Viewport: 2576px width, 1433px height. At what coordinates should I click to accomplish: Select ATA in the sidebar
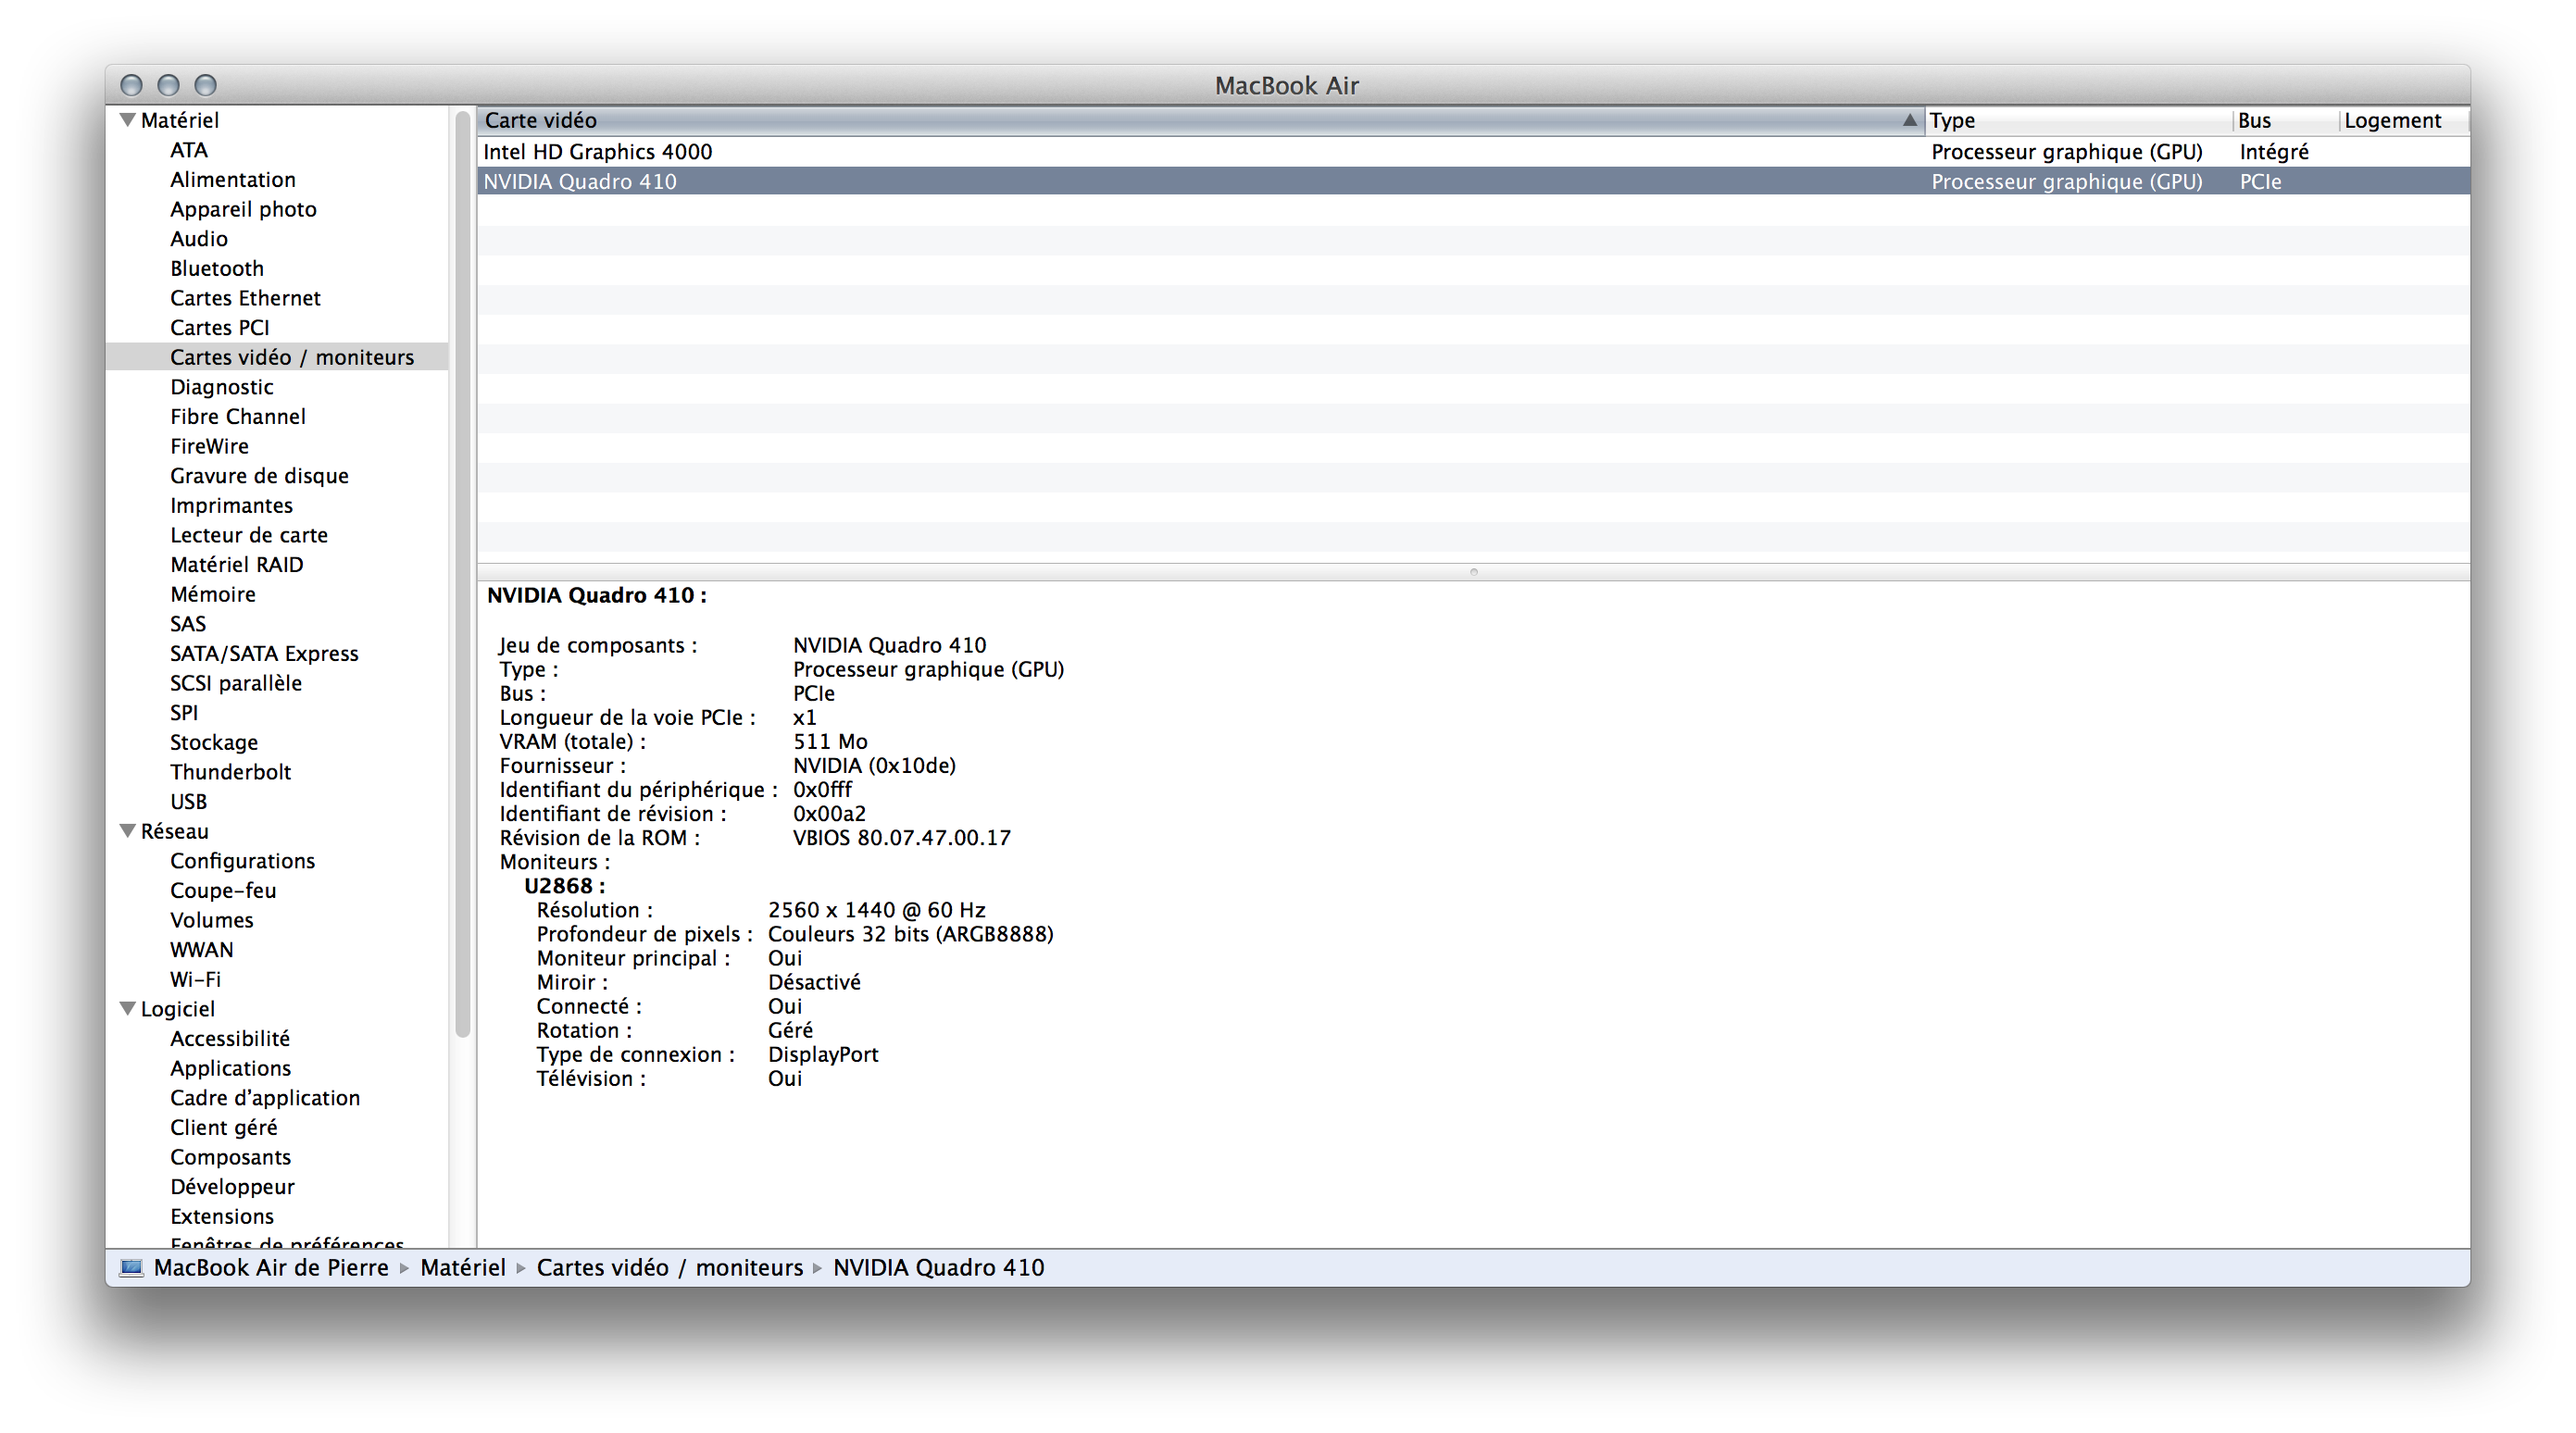(189, 150)
